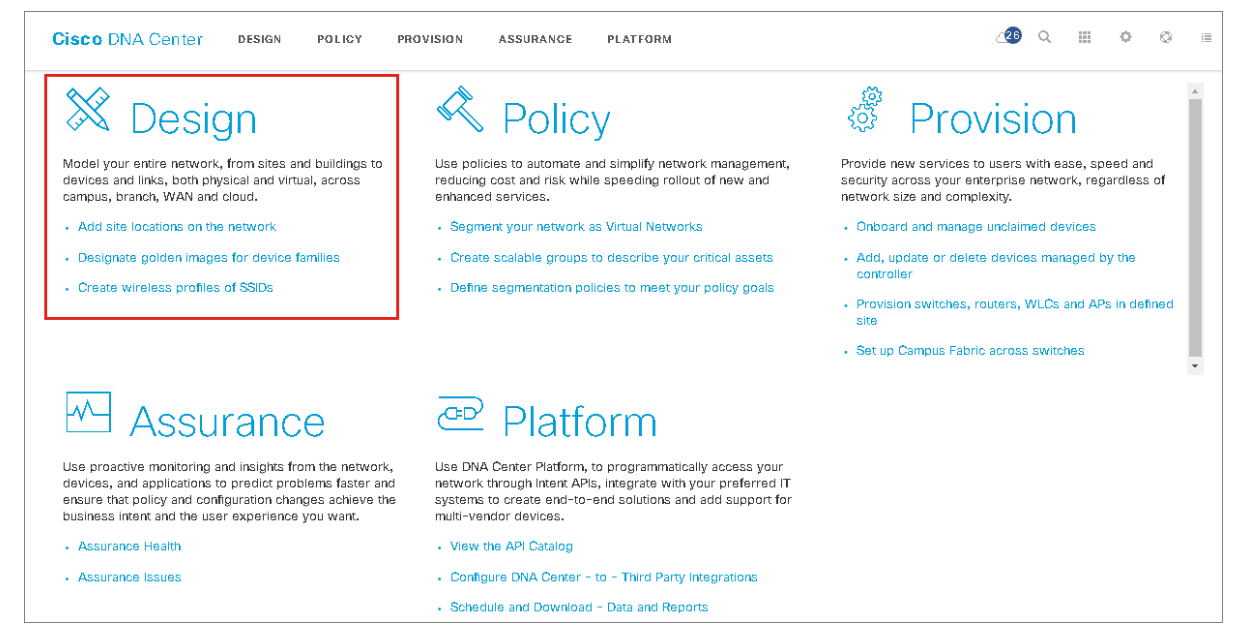The width and height of the screenshot is (1242, 628).
Task: Select ASSURANCE in the top navigation bar
Action: [535, 39]
